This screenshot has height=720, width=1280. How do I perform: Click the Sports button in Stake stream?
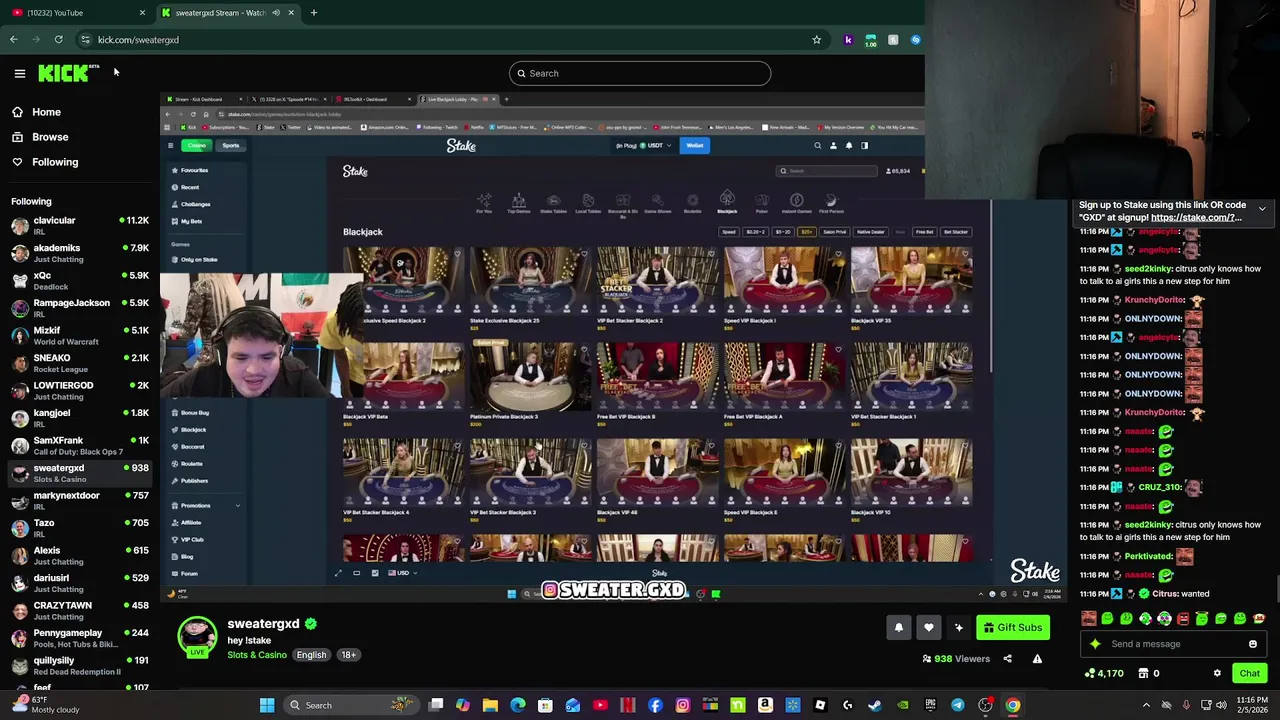(231, 145)
